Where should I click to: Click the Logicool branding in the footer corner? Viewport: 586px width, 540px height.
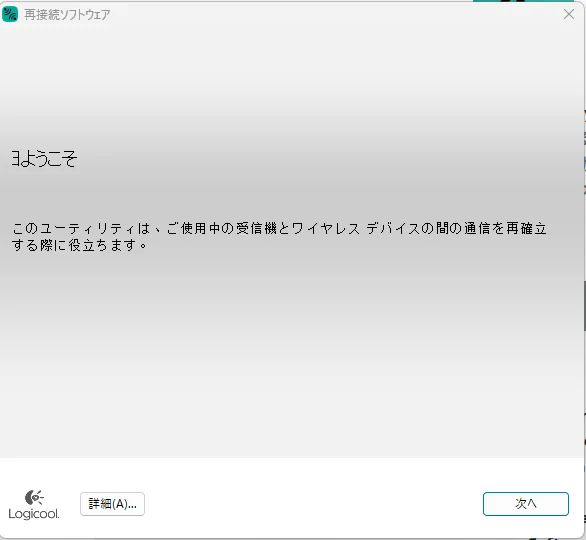pyautogui.click(x=34, y=505)
